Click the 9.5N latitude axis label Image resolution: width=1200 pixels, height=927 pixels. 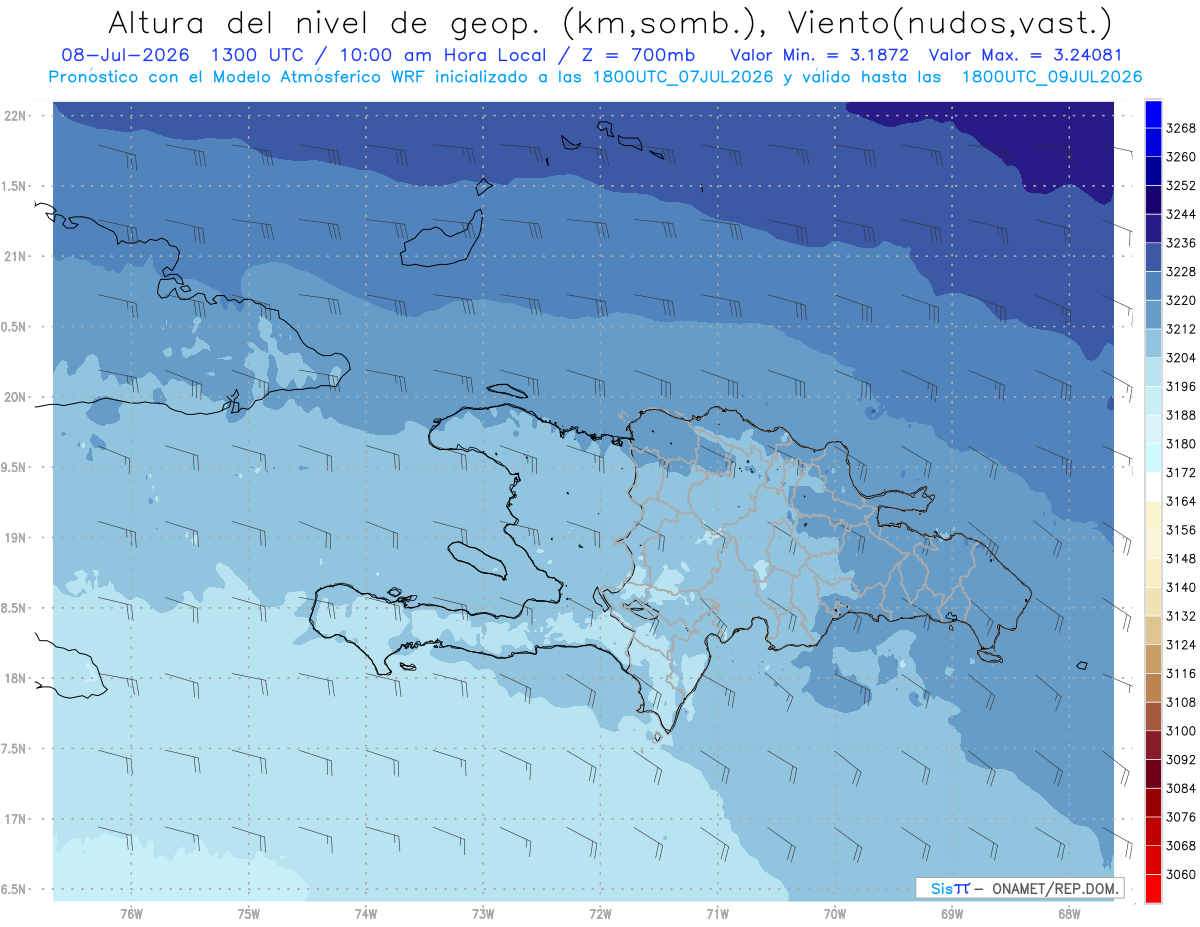click(15, 468)
